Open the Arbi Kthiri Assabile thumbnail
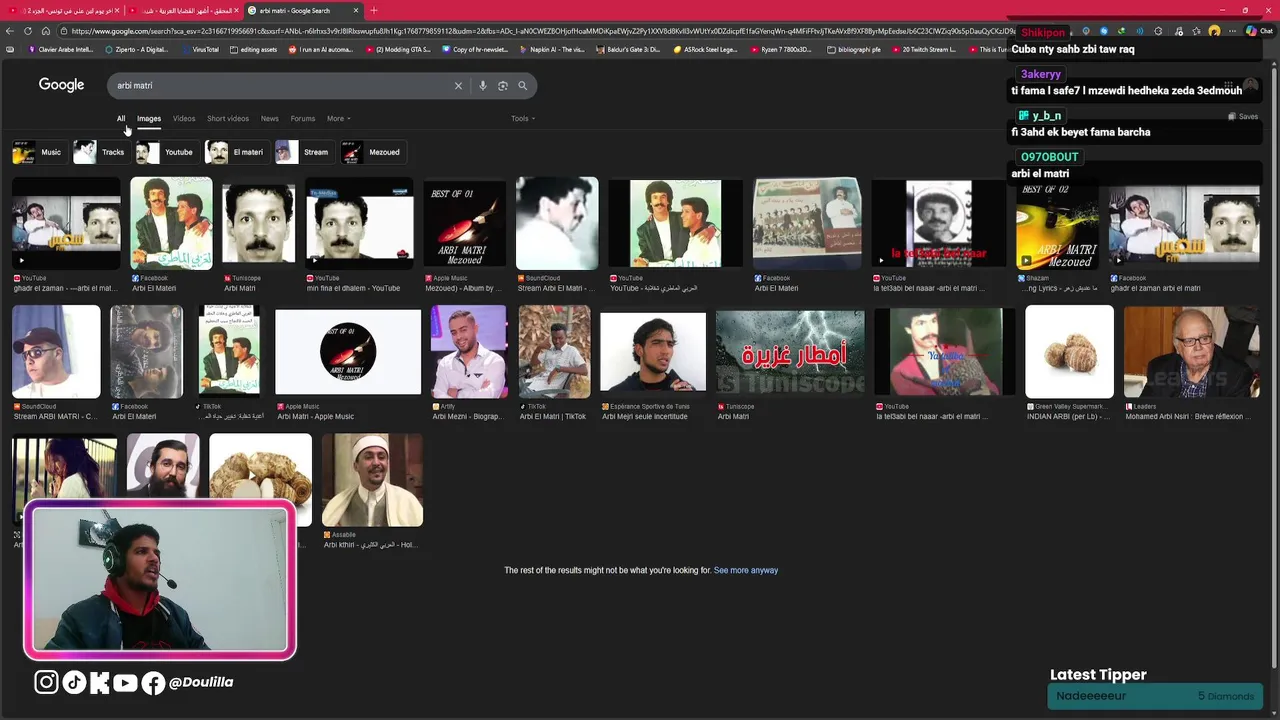 point(373,480)
